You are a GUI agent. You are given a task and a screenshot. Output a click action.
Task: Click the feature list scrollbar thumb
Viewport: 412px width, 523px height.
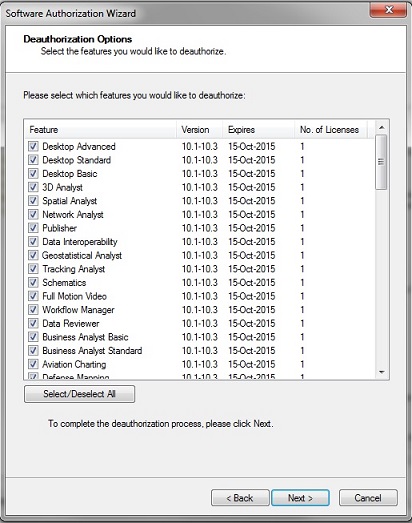[x=381, y=162]
